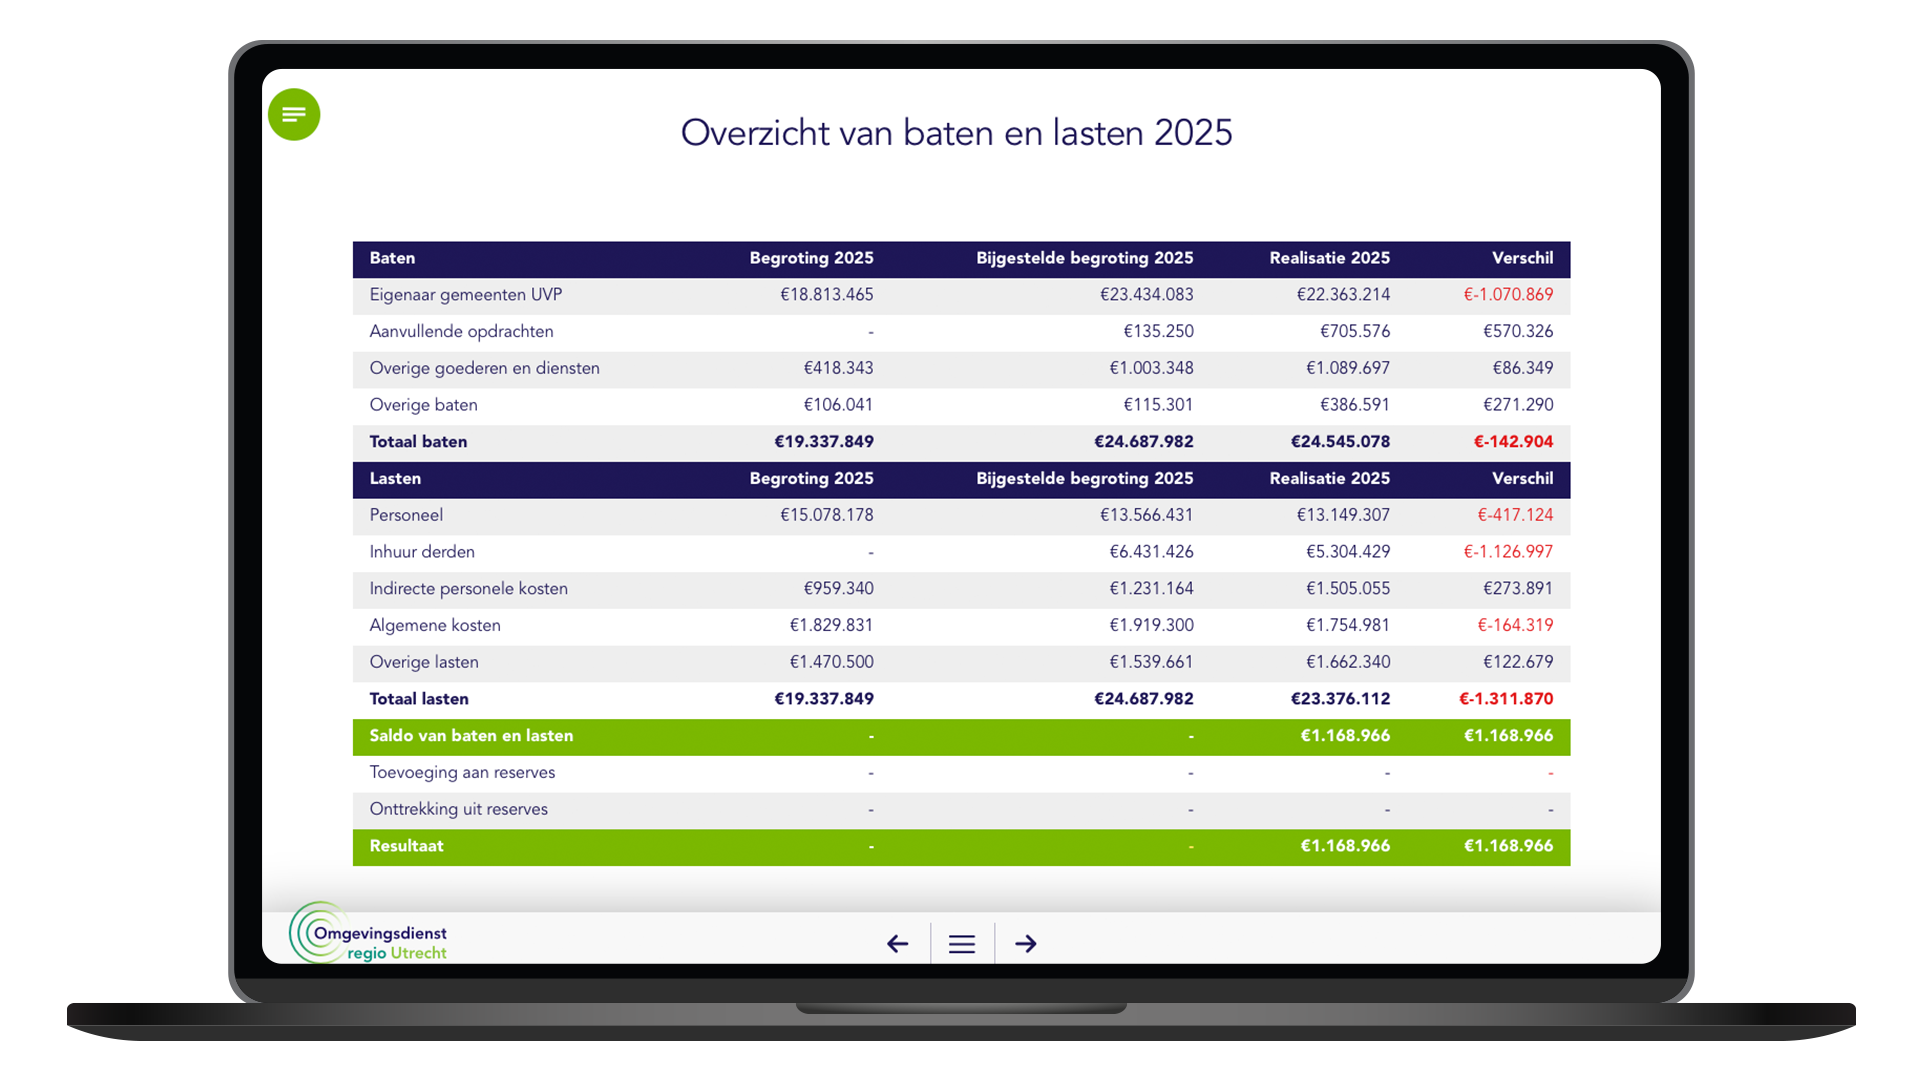Click the 'Onttrekking uit reserves' label

pyautogui.click(x=459, y=809)
